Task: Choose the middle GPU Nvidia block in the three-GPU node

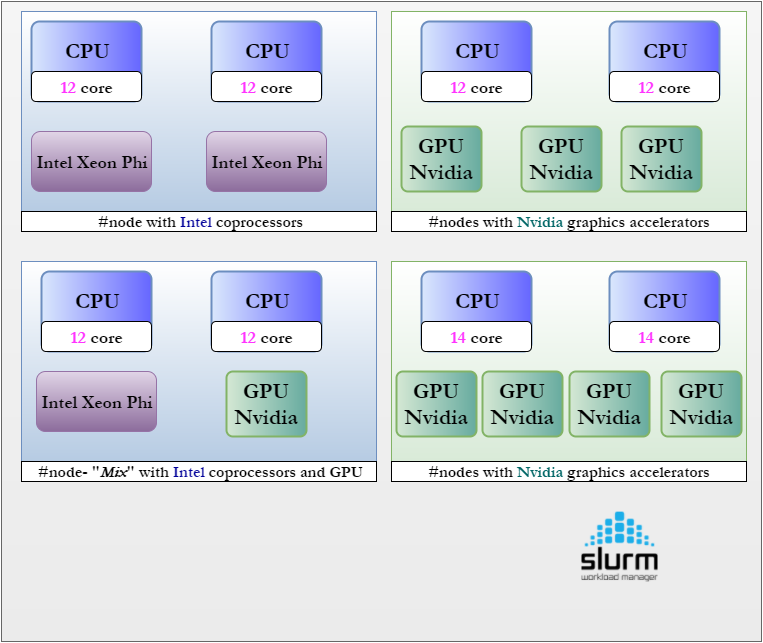Action: (x=562, y=159)
